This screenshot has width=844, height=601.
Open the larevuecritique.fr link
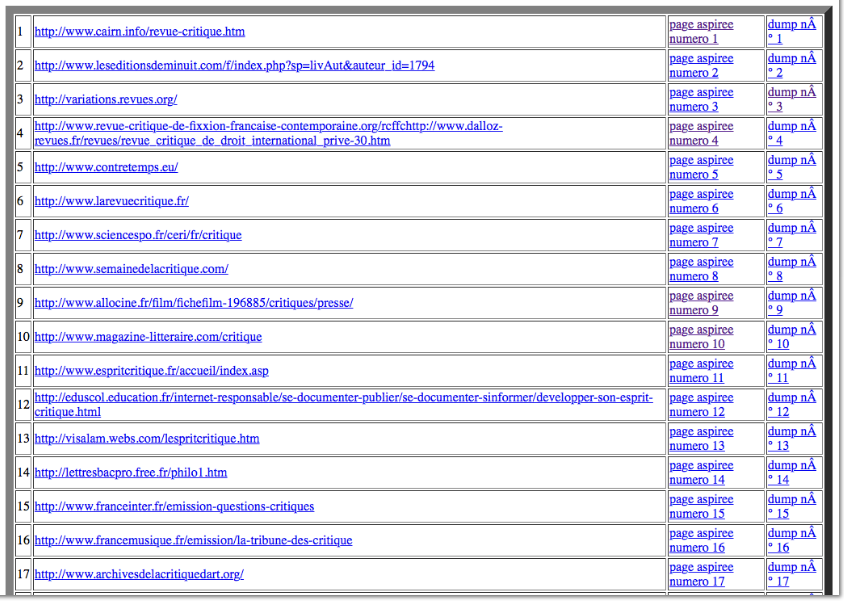coord(111,201)
